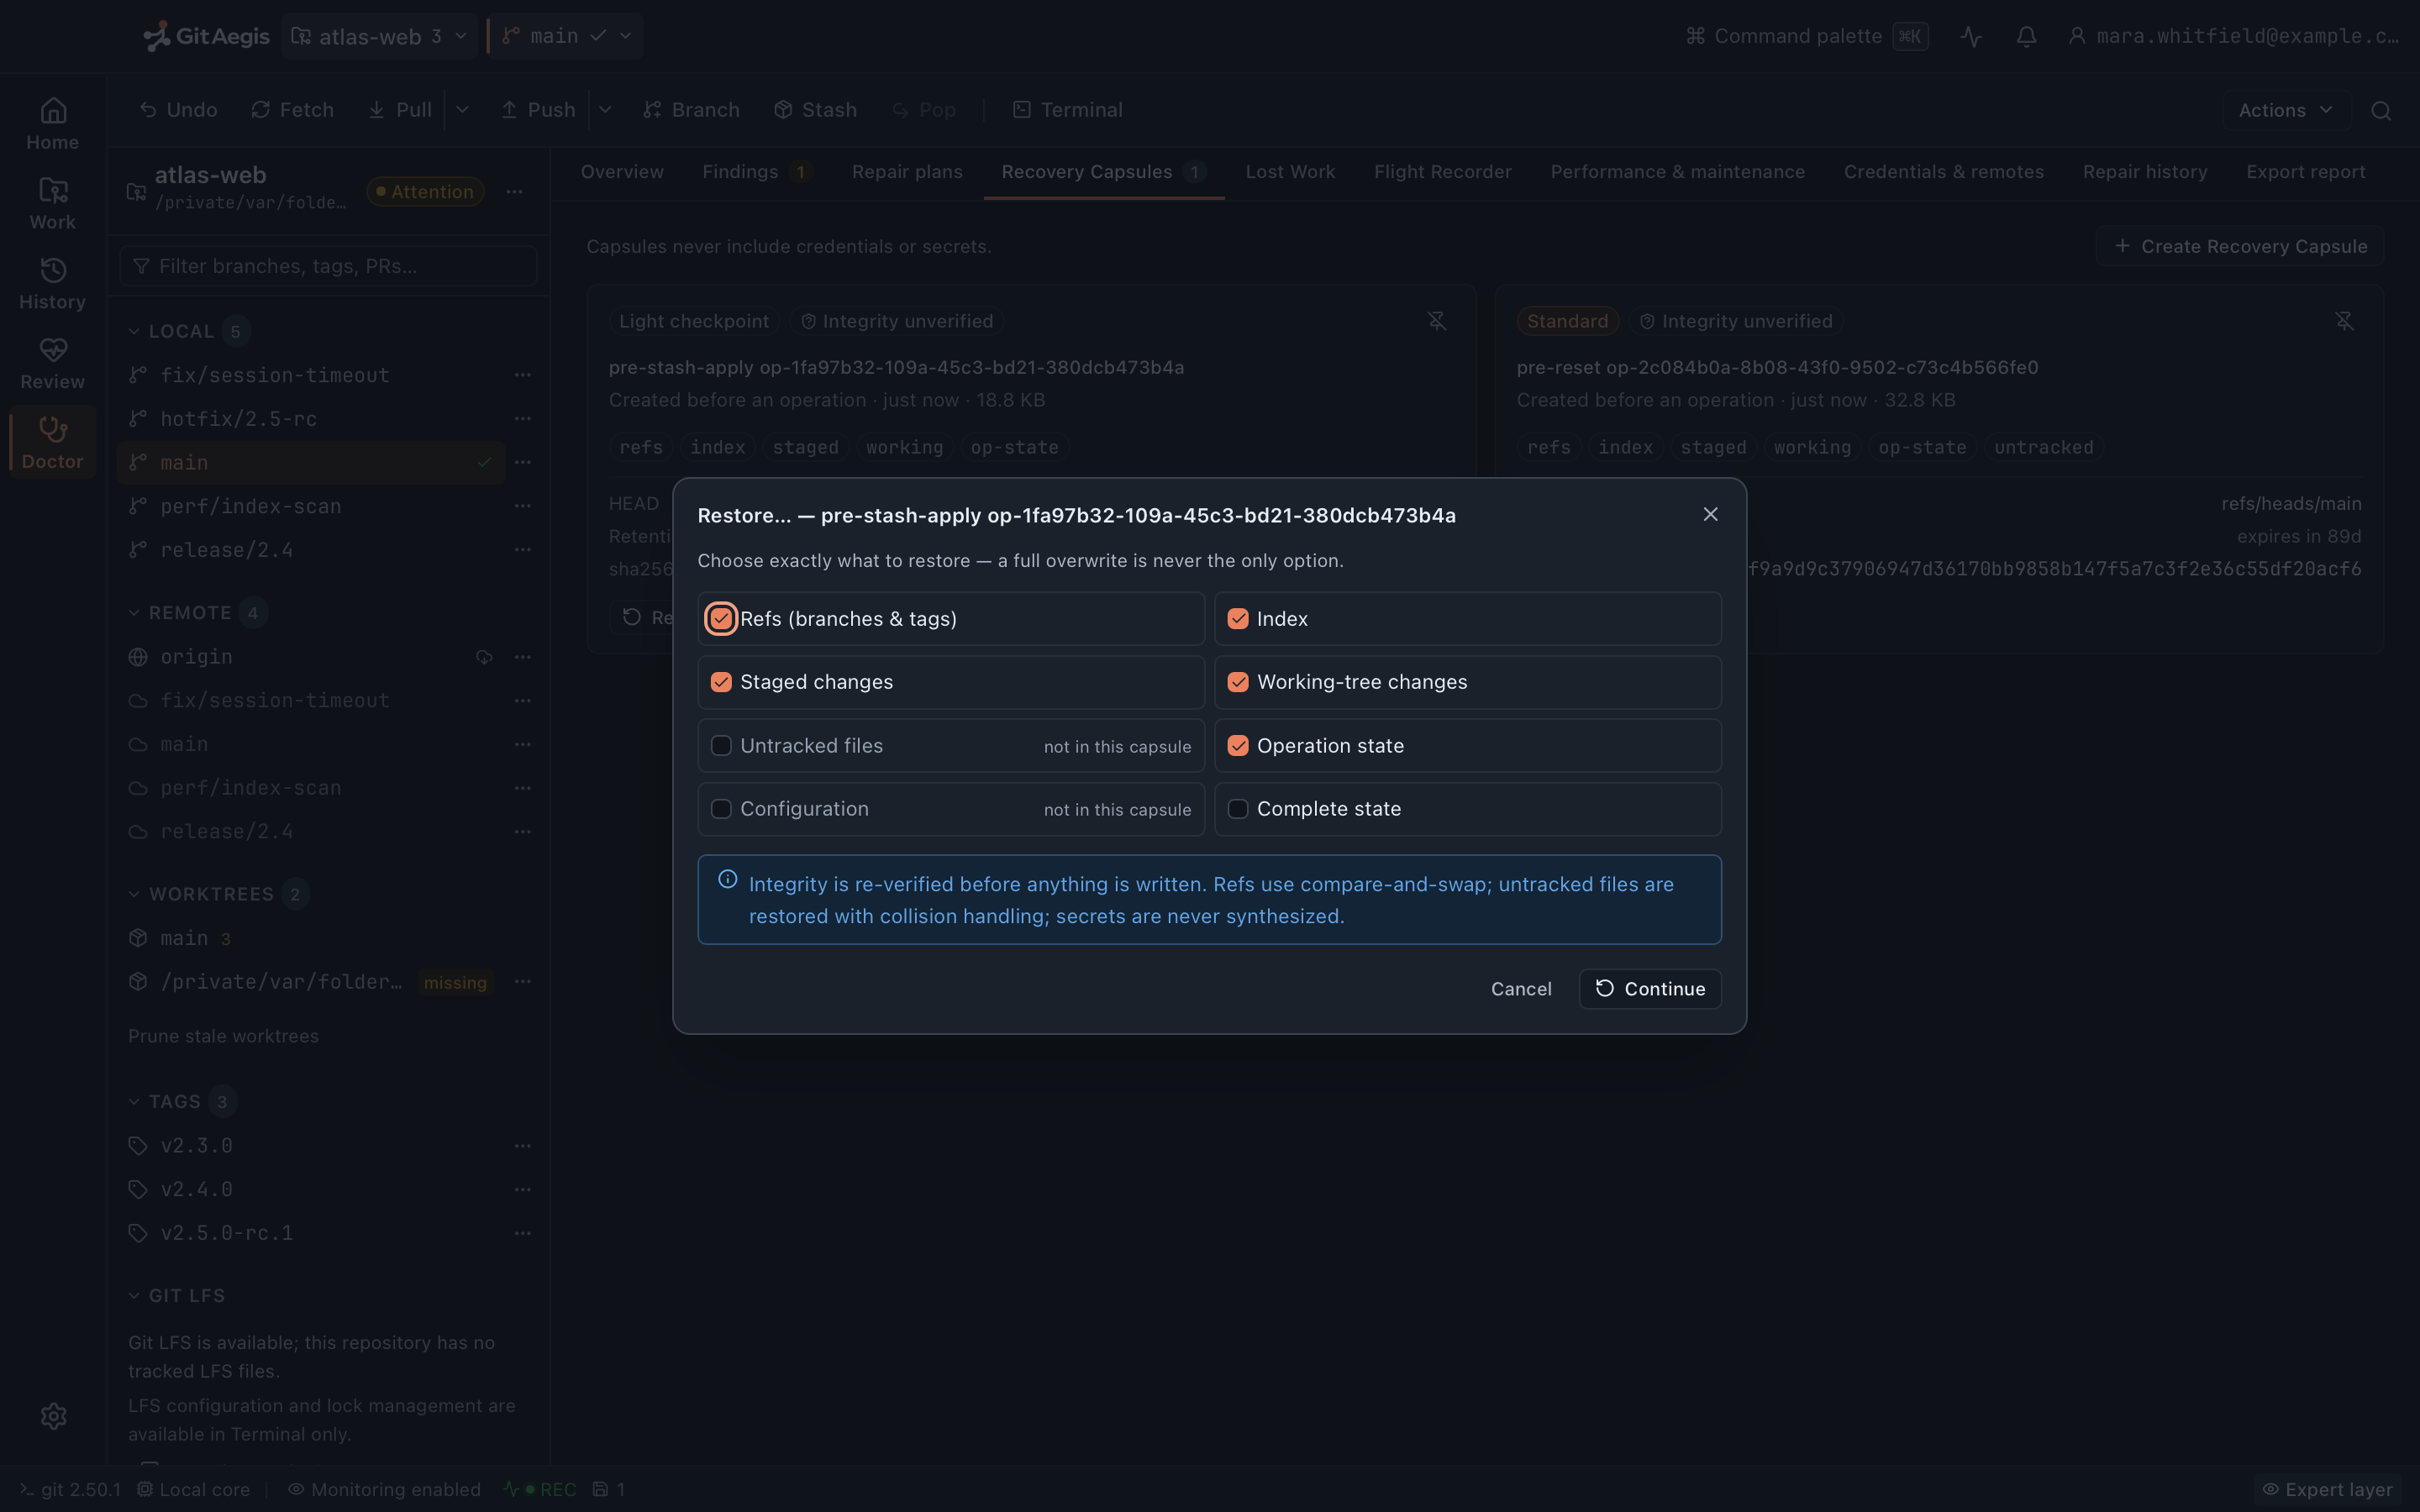Click the Pull toolbar button
The height and width of the screenshot is (1512, 2420).
click(400, 110)
